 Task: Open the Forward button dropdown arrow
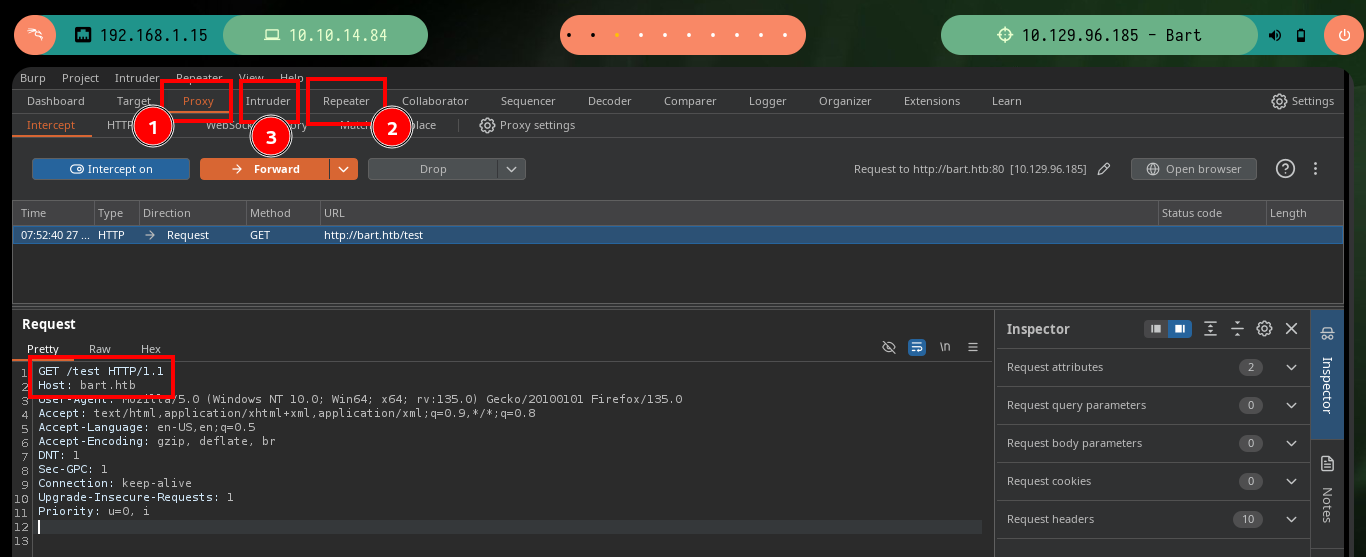pyautogui.click(x=344, y=169)
